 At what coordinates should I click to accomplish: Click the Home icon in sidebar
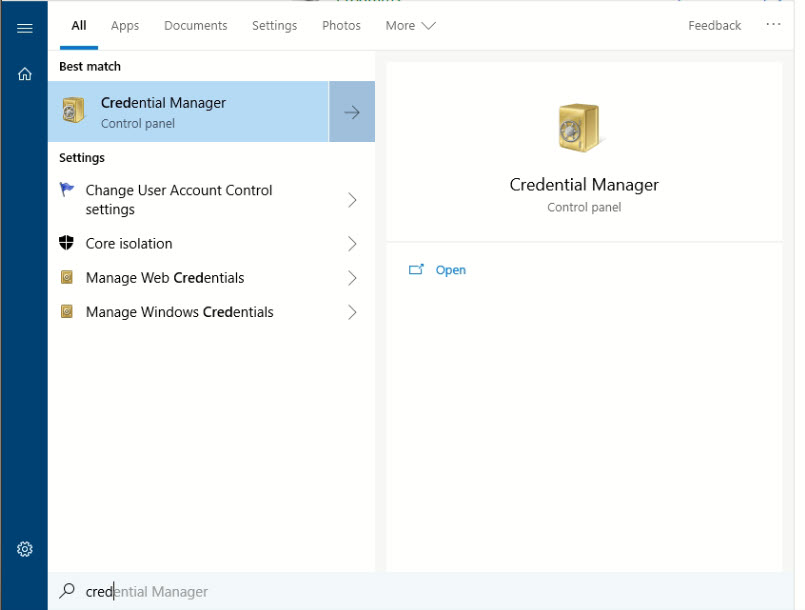click(x=25, y=73)
